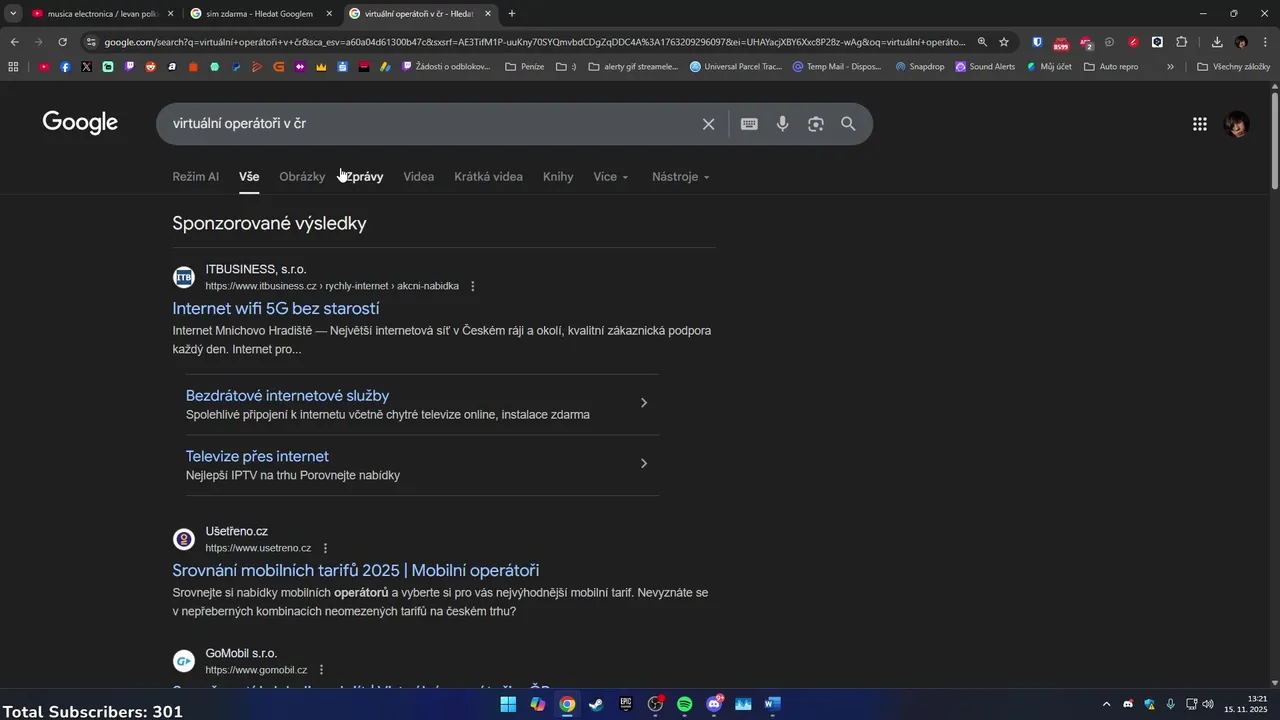Expand Televize přes internet chevron

(x=644, y=464)
